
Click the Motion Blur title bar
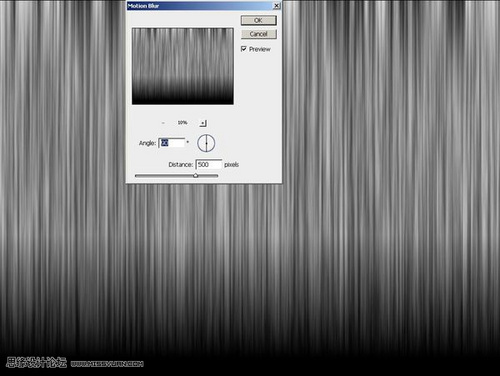tap(199, 6)
